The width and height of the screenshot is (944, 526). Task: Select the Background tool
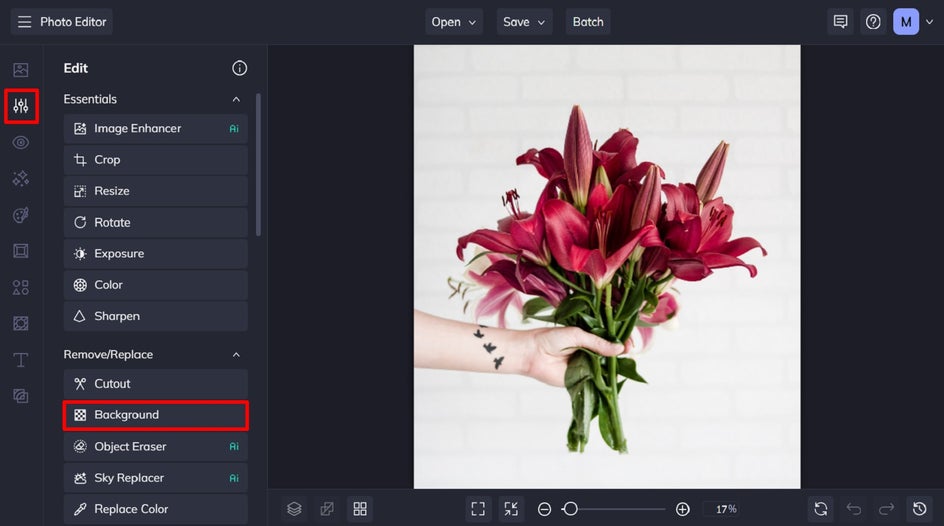[x=155, y=415]
